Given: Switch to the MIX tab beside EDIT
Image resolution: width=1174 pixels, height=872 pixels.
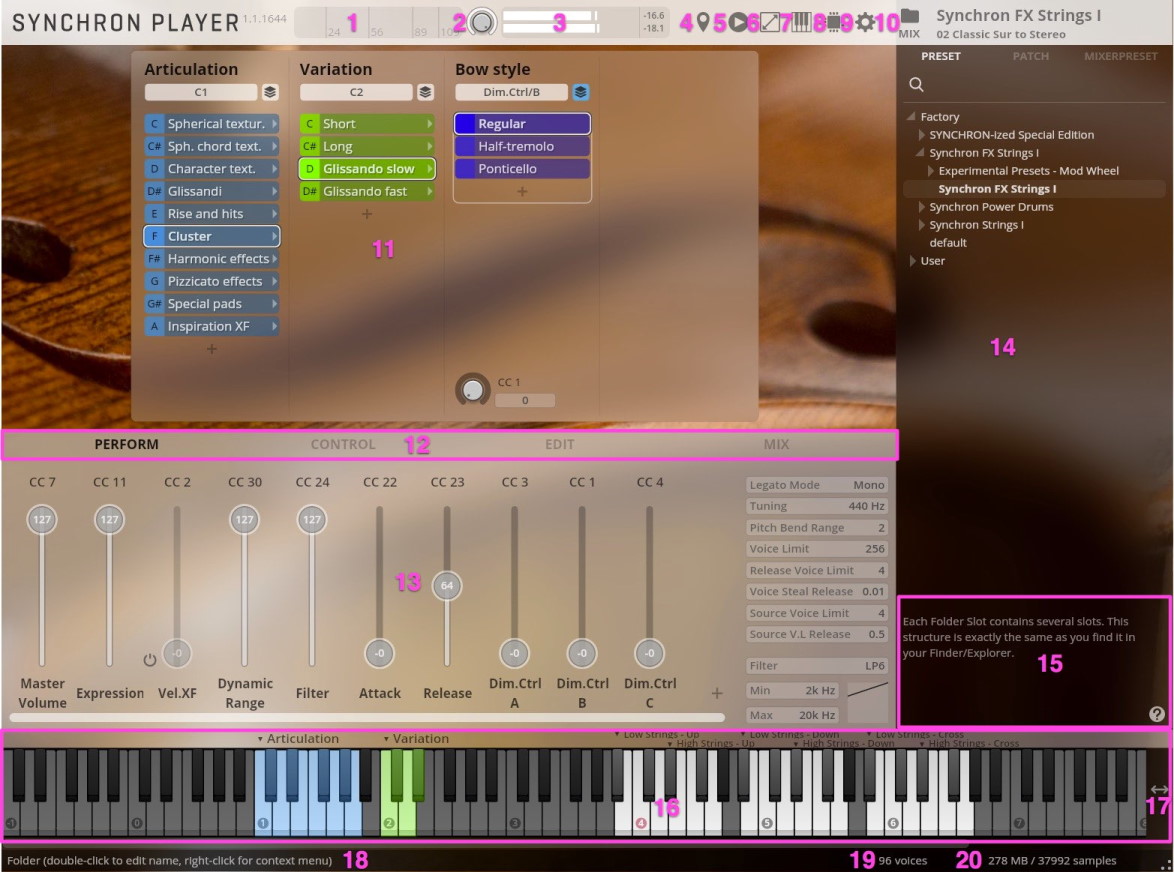Looking at the screenshot, I should [x=776, y=445].
